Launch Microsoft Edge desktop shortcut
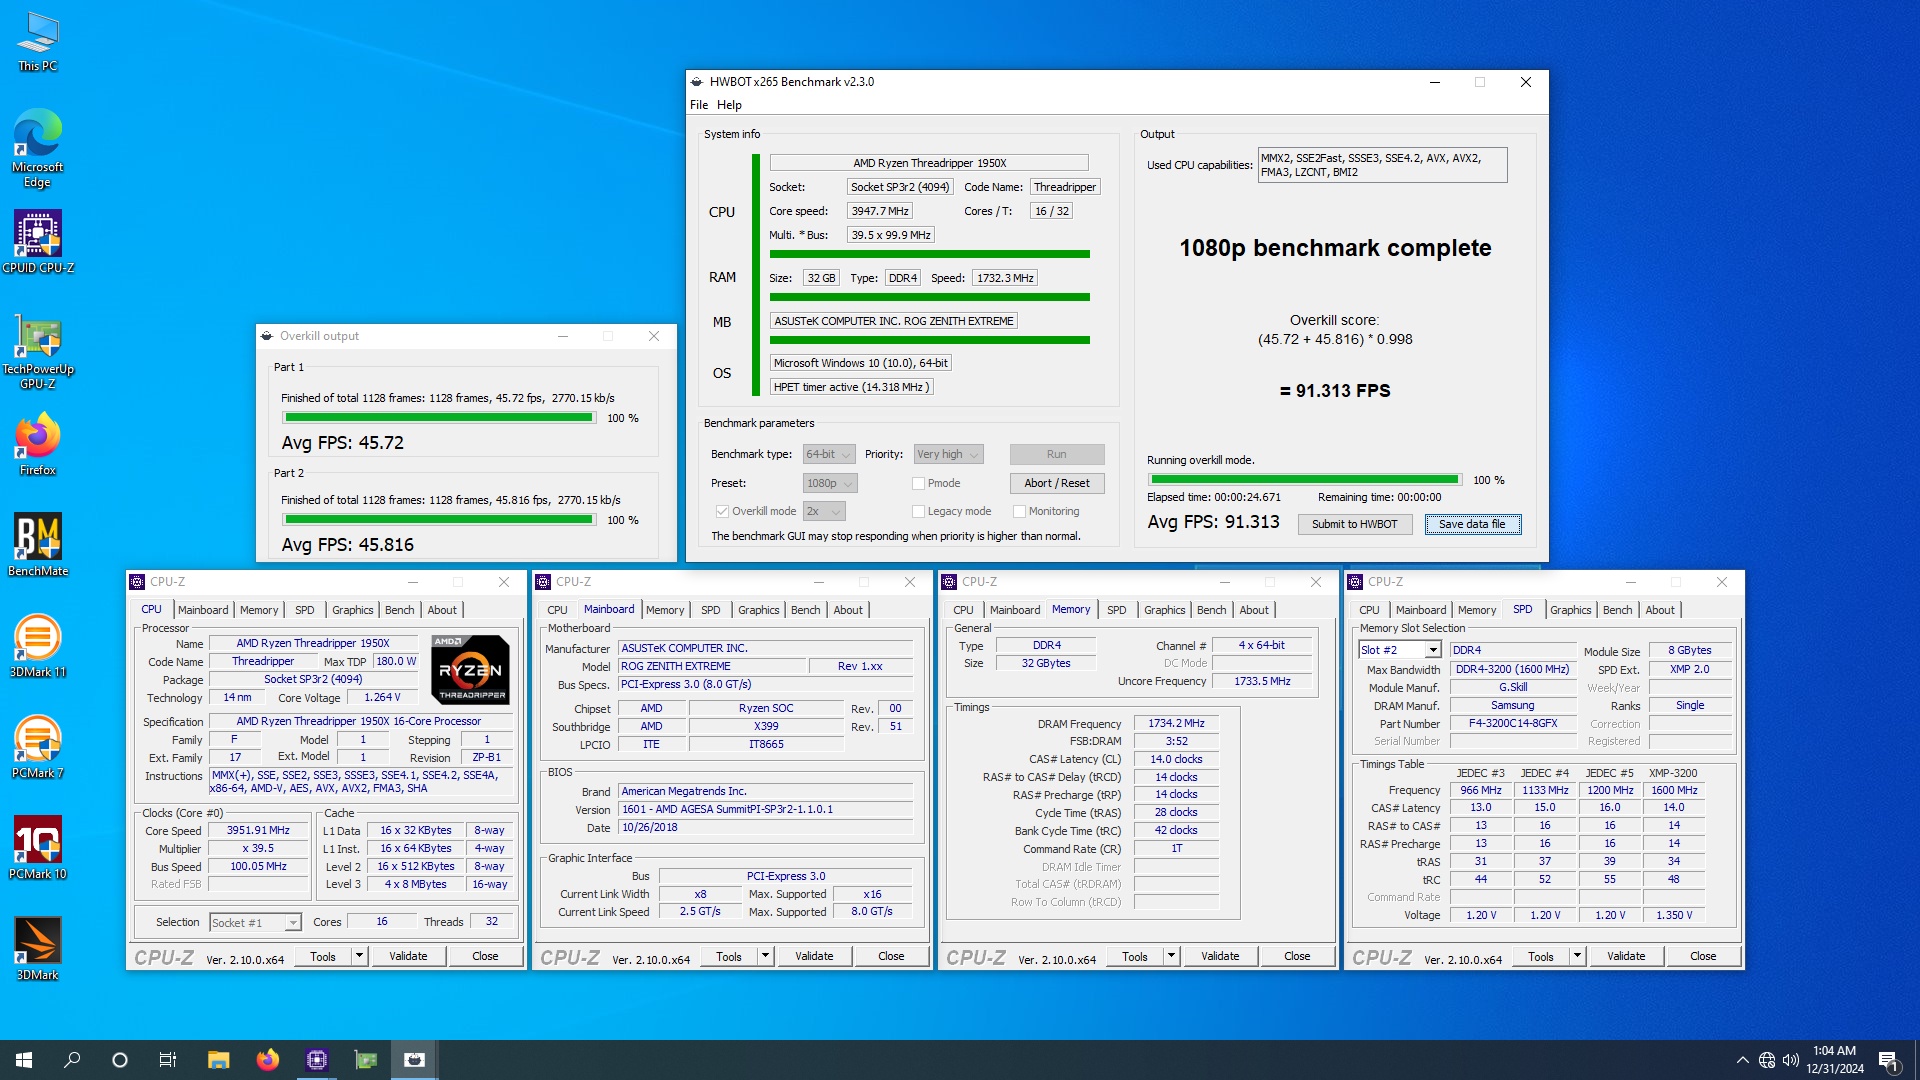The height and width of the screenshot is (1080, 1920). (x=38, y=148)
